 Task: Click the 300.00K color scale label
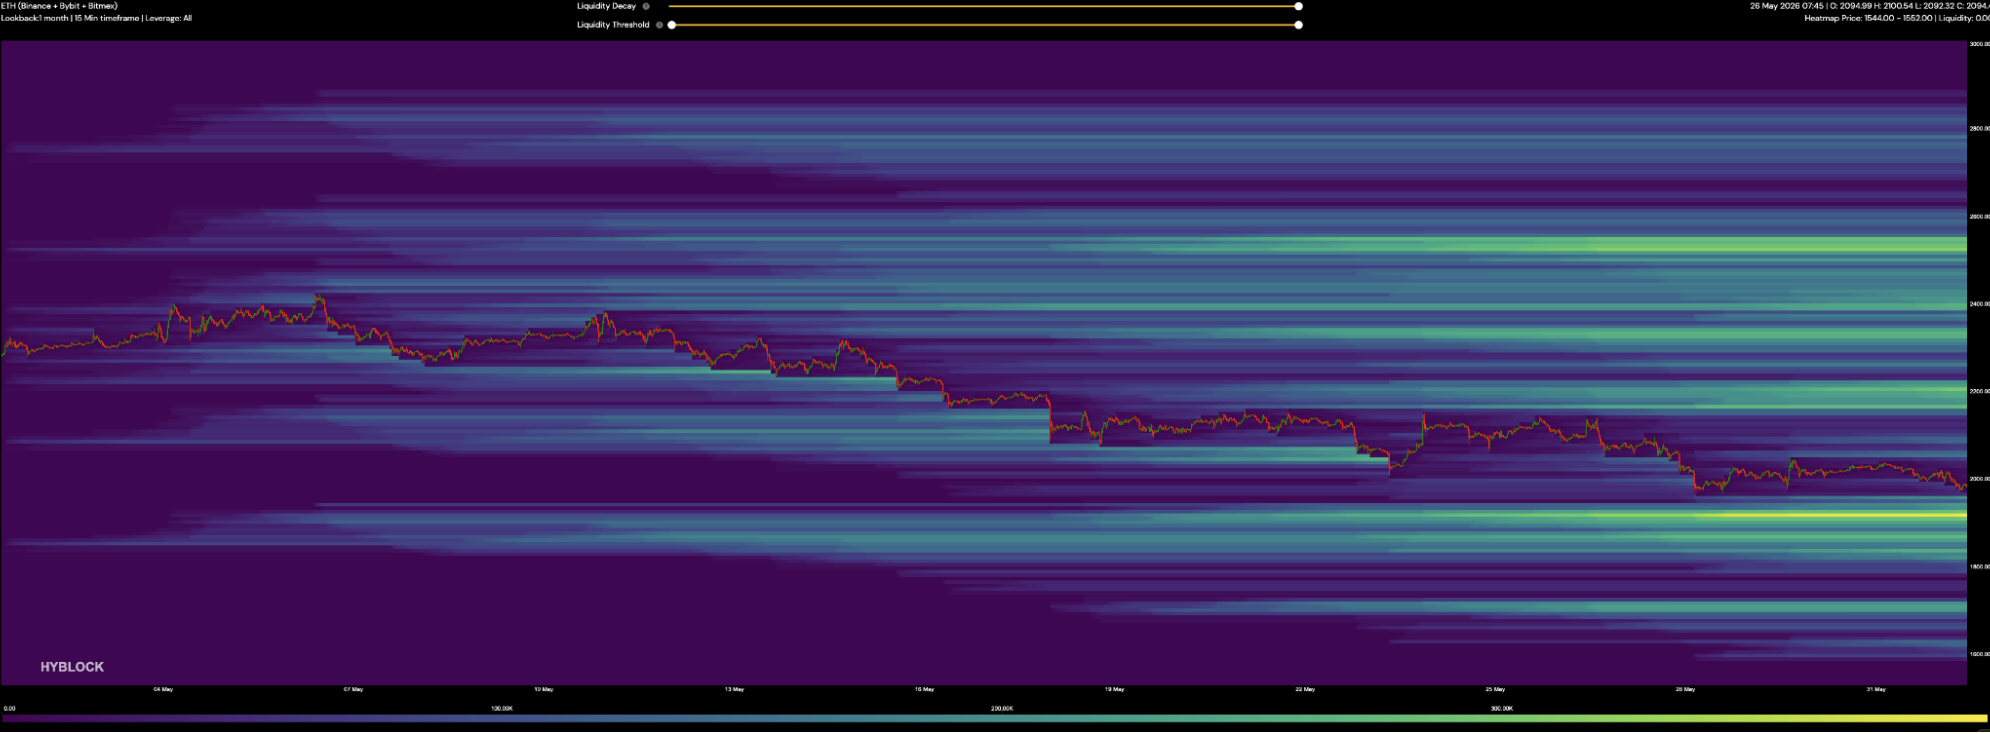[x=1502, y=708]
